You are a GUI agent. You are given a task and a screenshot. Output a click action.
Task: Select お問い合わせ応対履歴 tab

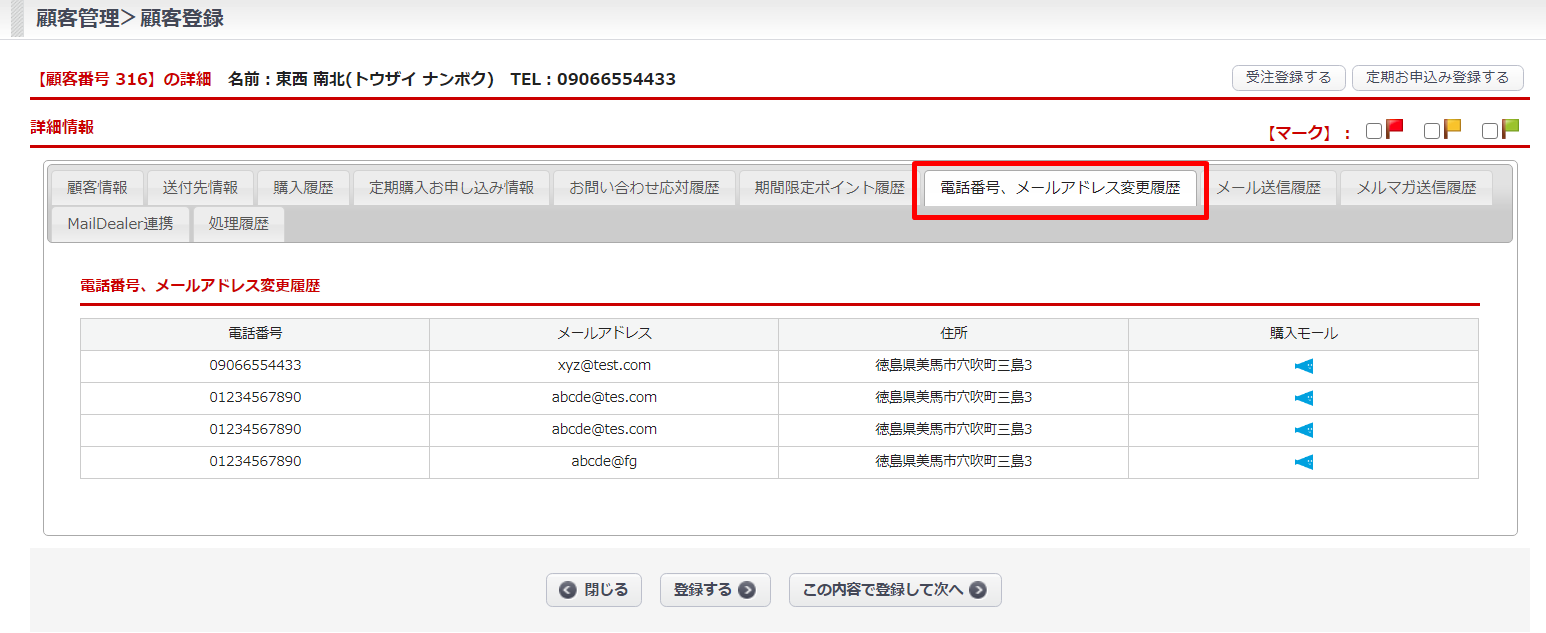click(644, 188)
